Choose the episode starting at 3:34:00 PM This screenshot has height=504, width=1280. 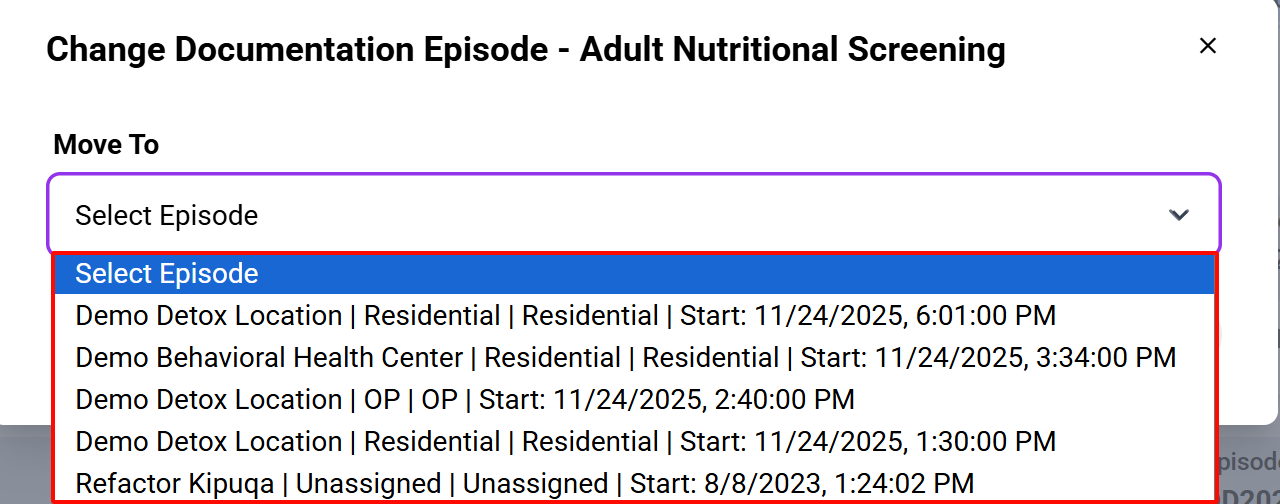click(x=625, y=358)
